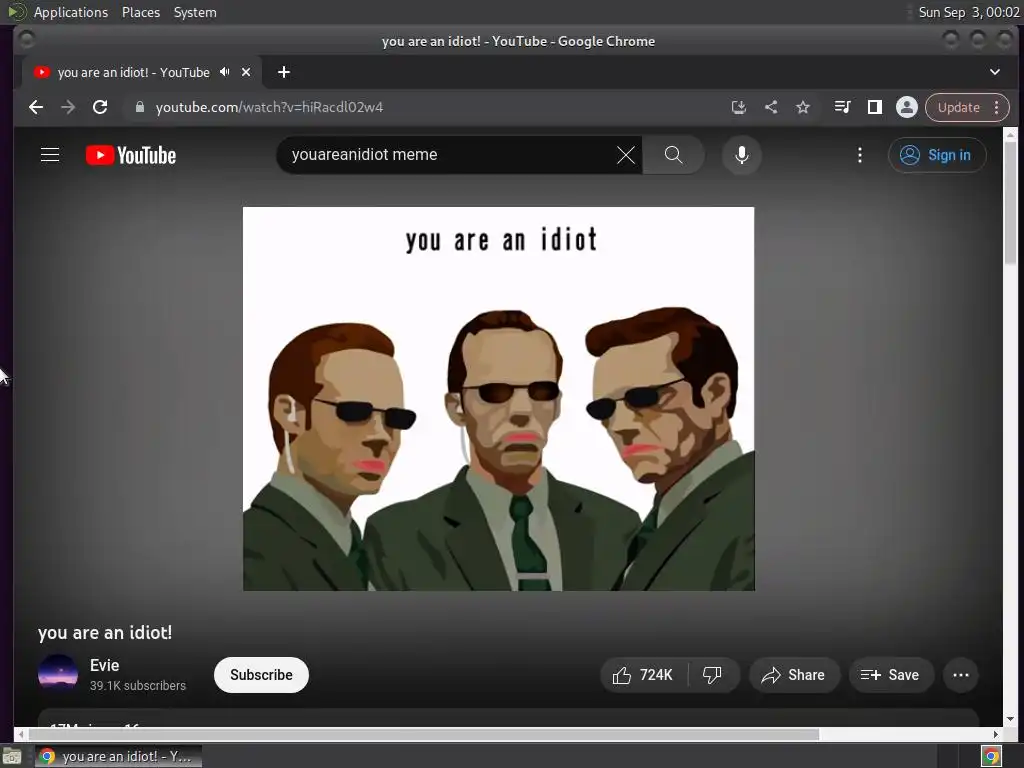
Task: Click the clock showing Sun Sep 3
Action: click(x=968, y=12)
